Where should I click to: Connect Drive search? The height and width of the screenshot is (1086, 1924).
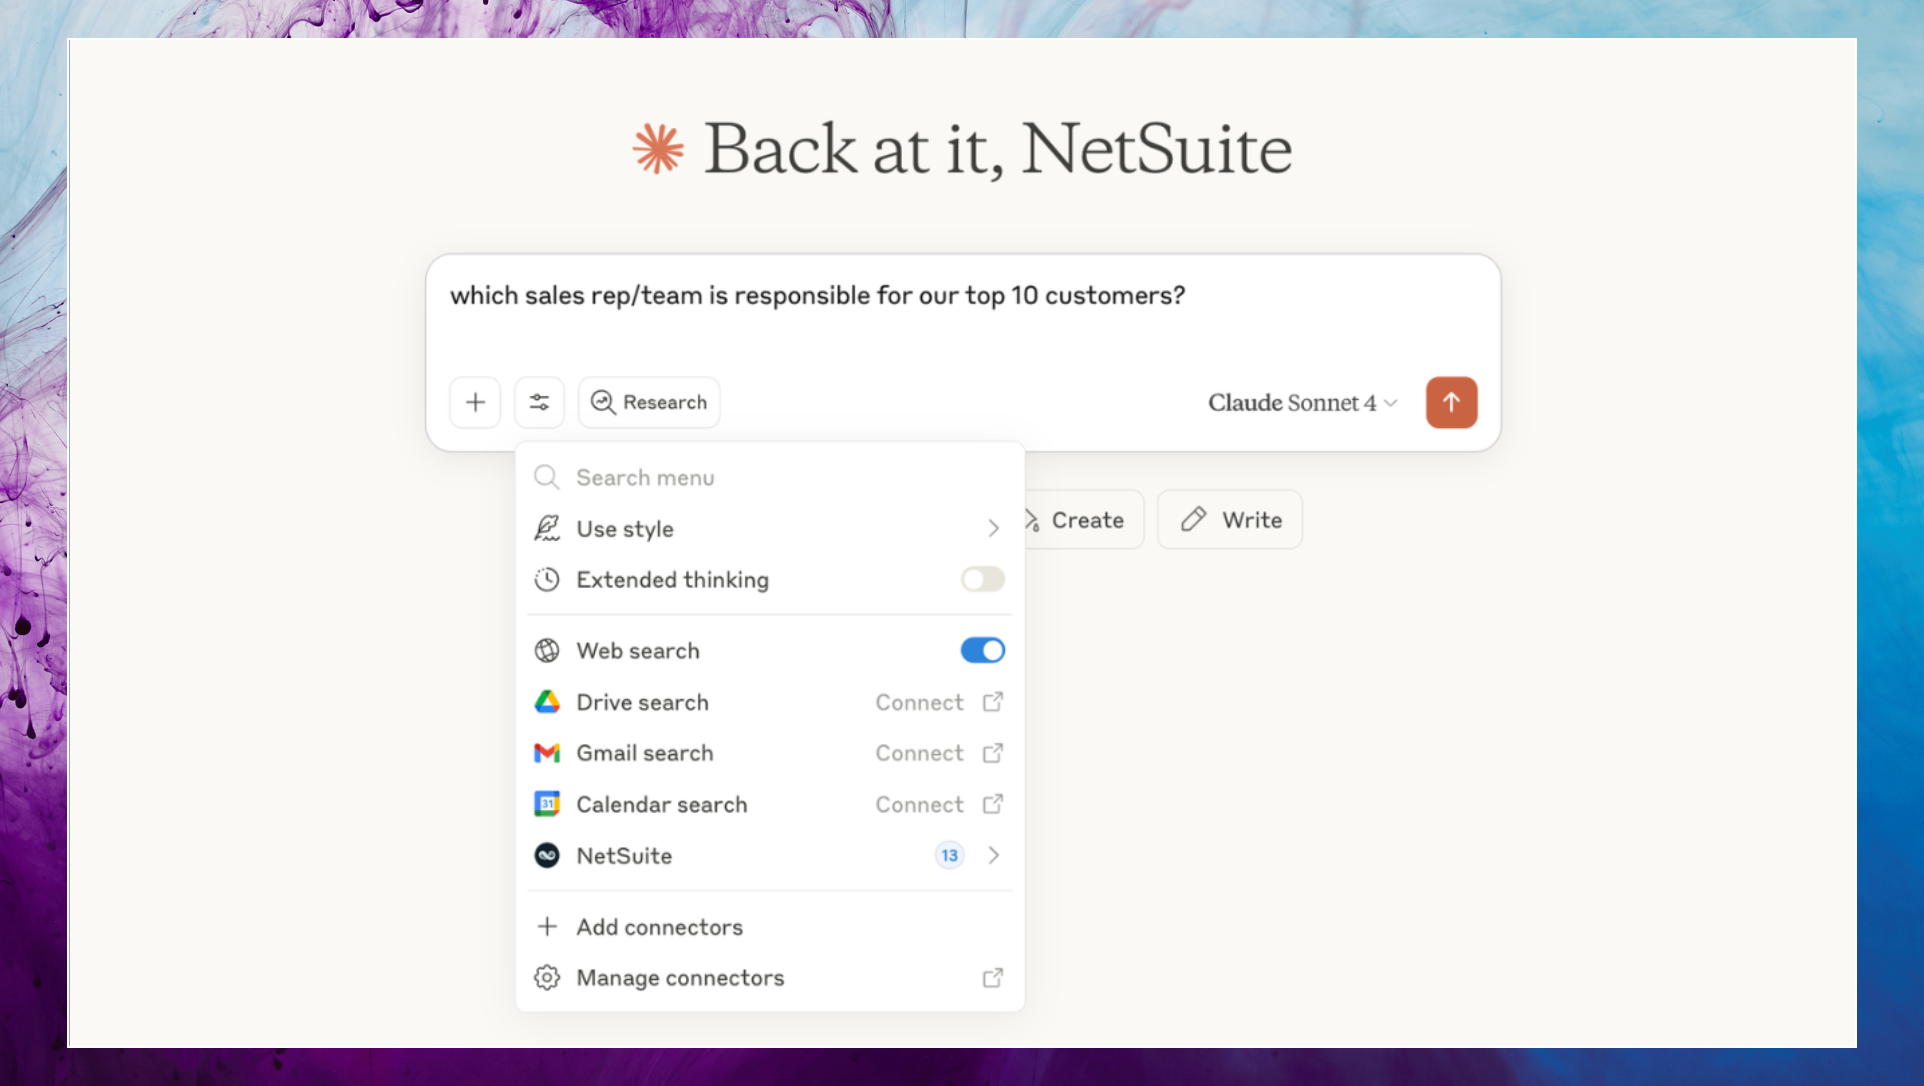click(x=919, y=702)
